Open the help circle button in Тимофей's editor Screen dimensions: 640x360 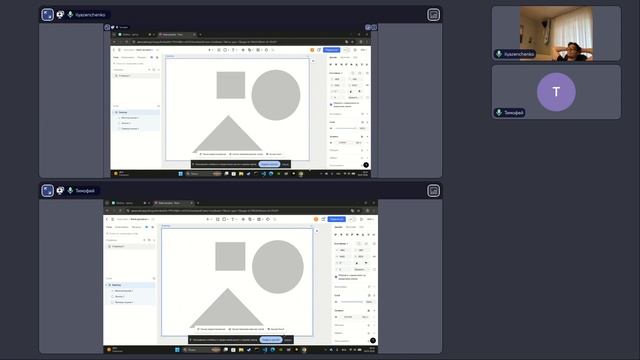point(373,340)
